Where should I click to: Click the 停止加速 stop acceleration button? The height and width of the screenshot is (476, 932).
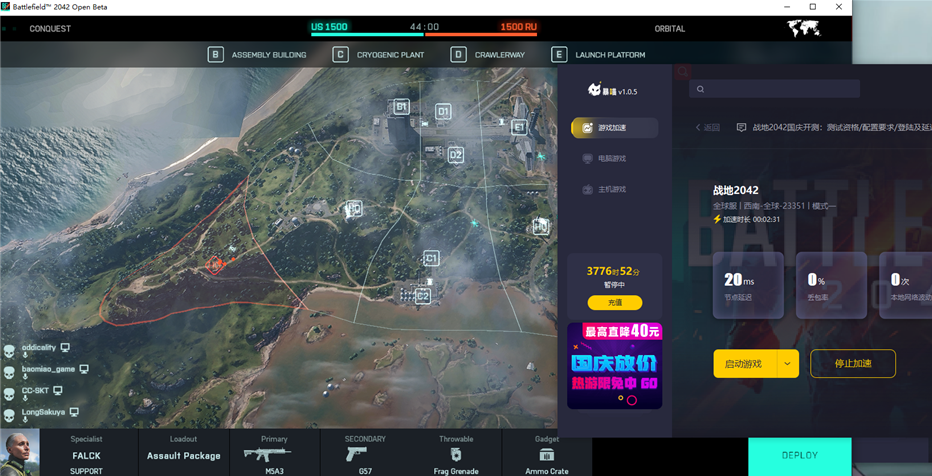point(852,364)
